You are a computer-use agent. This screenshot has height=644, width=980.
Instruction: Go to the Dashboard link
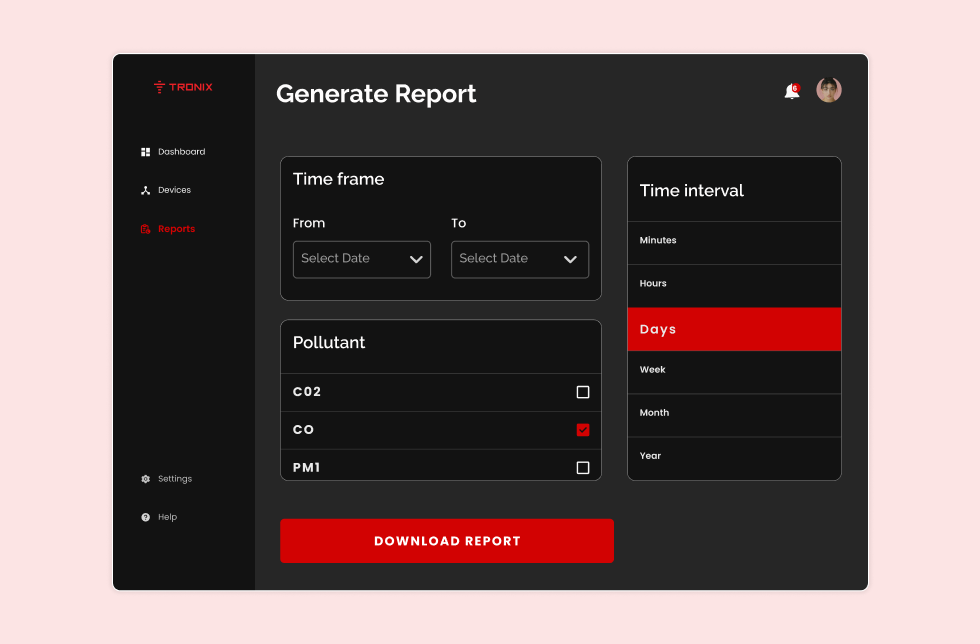pos(181,152)
